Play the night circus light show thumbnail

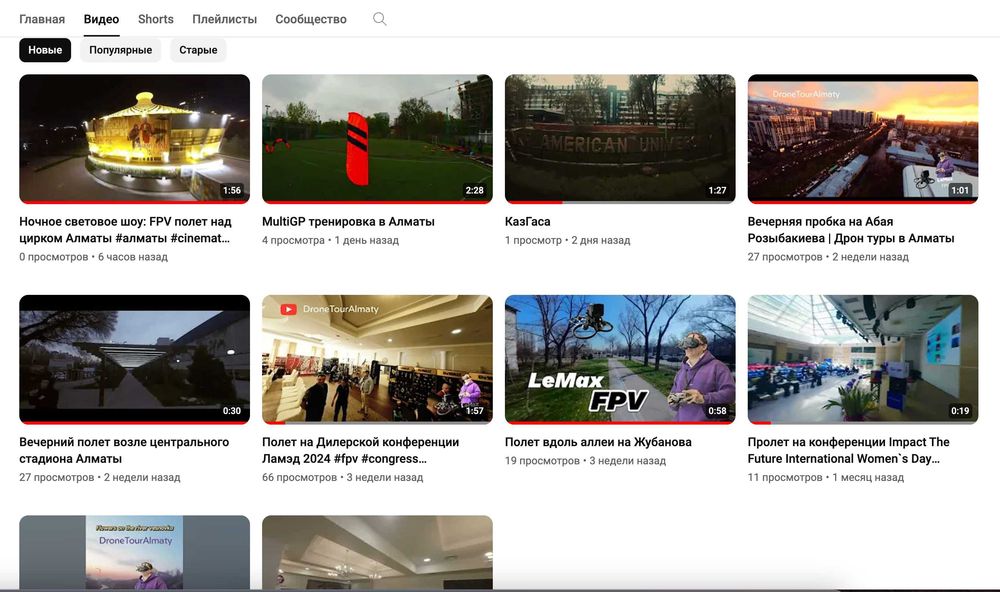pos(135,138)
